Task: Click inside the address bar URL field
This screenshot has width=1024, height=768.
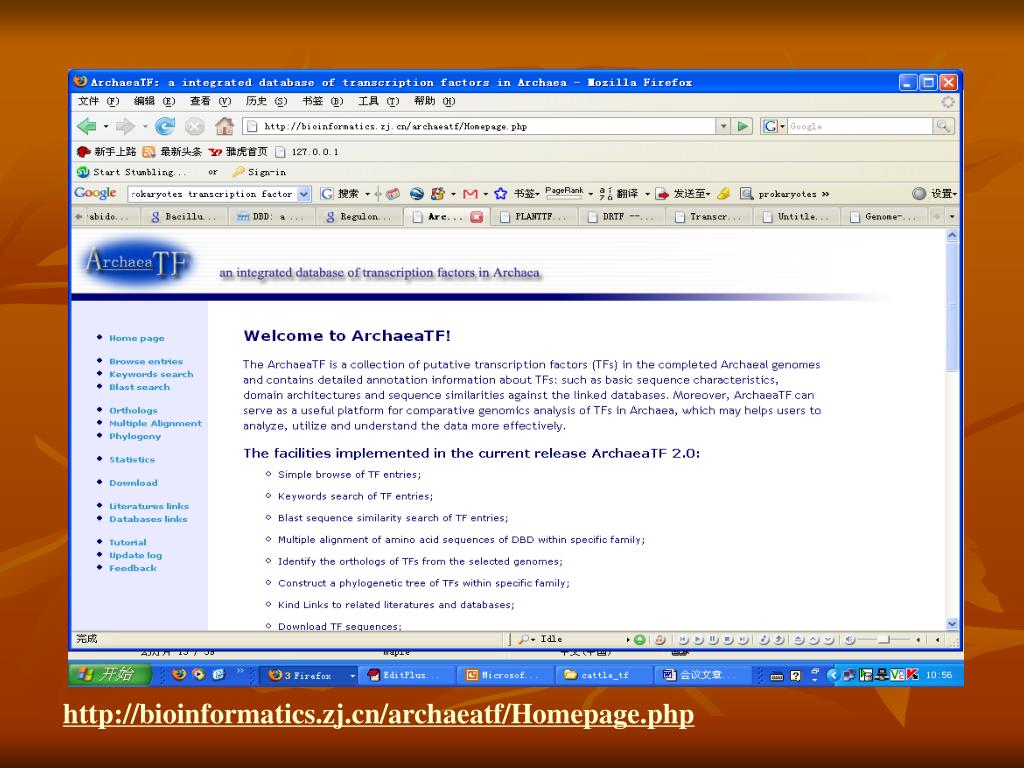Action: click(481, 126)
